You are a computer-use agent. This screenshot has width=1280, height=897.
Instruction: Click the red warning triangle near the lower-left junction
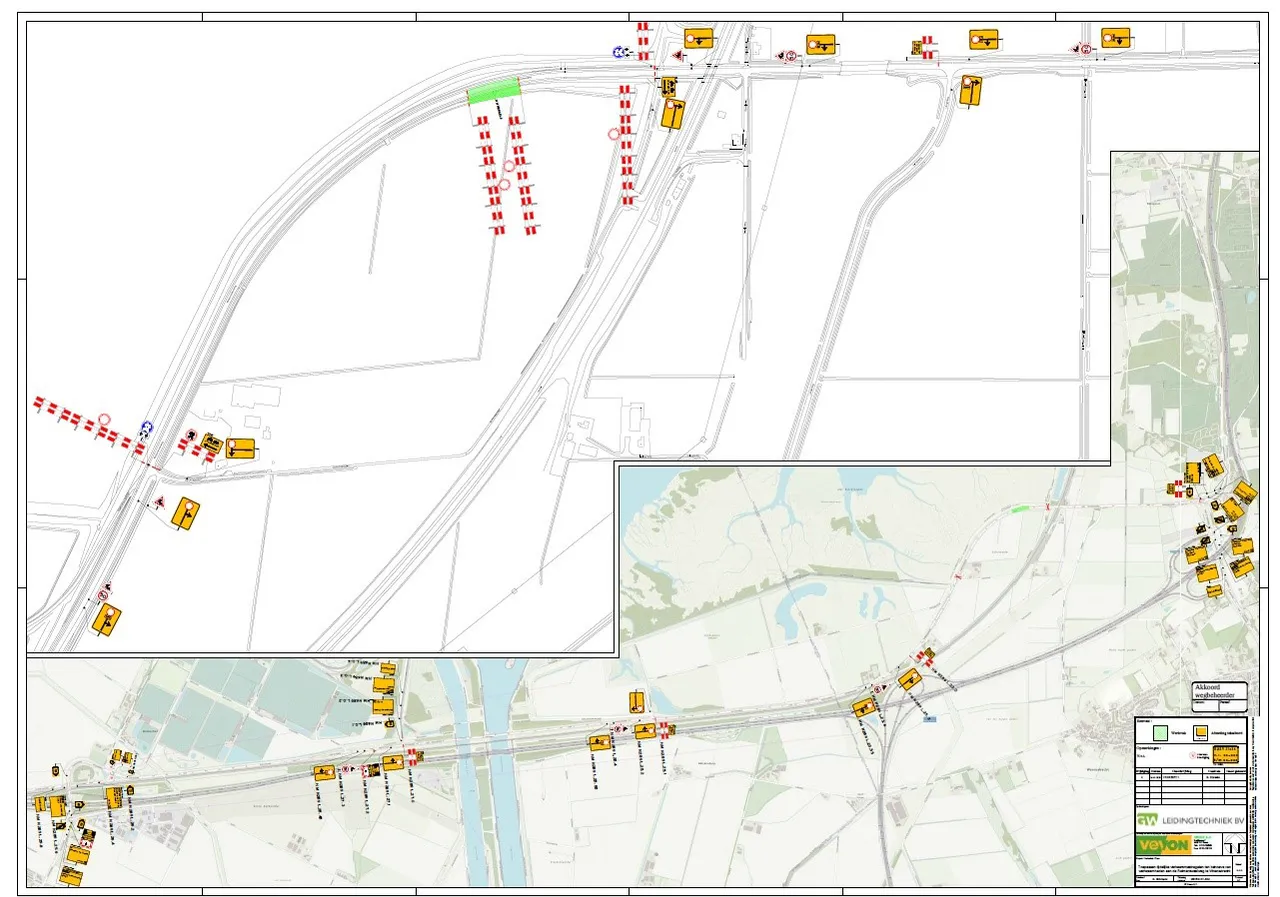pos(158,501)
